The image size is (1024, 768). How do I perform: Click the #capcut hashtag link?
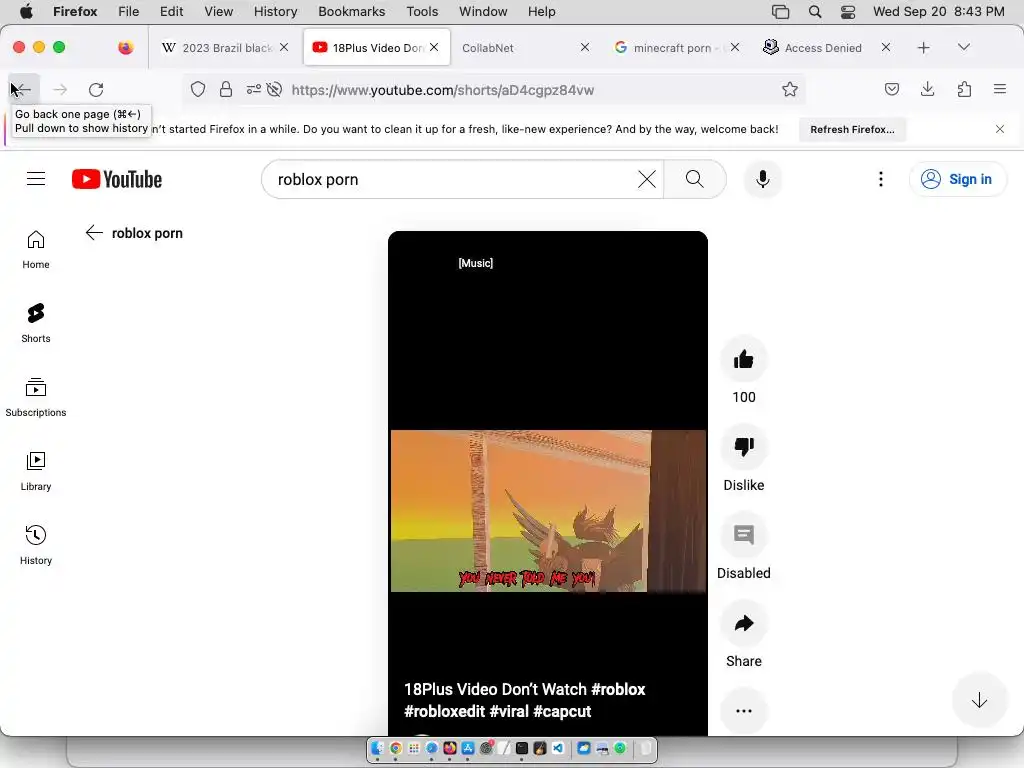coord(562,711)
